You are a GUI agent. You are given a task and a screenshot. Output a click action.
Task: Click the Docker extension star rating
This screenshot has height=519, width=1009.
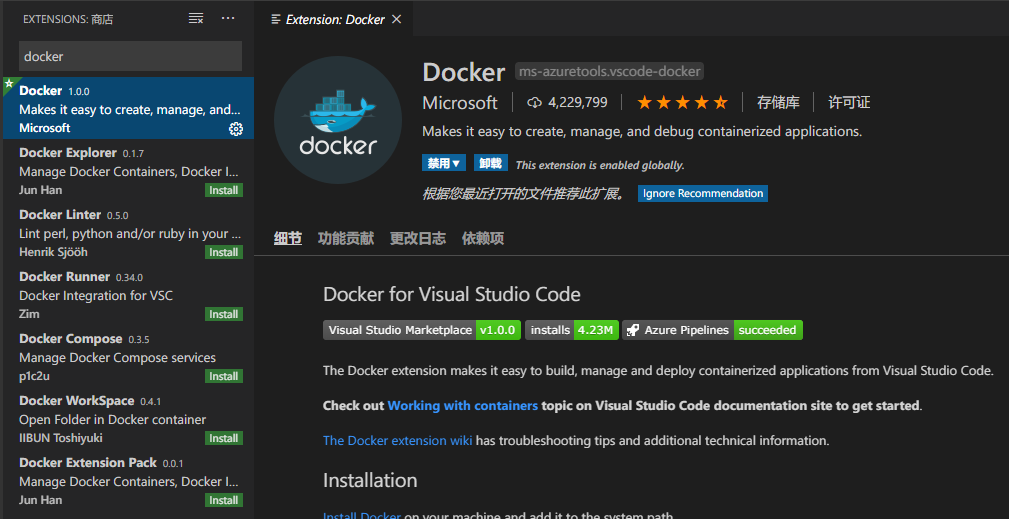click(682, 102)
